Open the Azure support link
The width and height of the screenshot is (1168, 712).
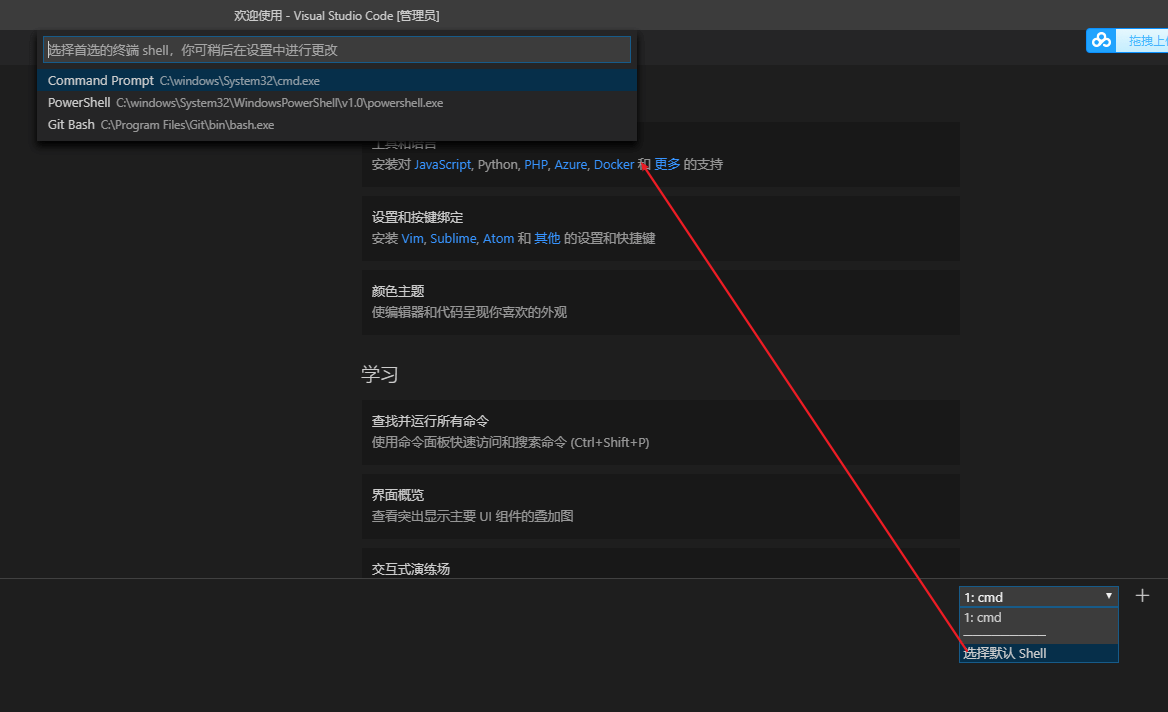tap(571, 165)
